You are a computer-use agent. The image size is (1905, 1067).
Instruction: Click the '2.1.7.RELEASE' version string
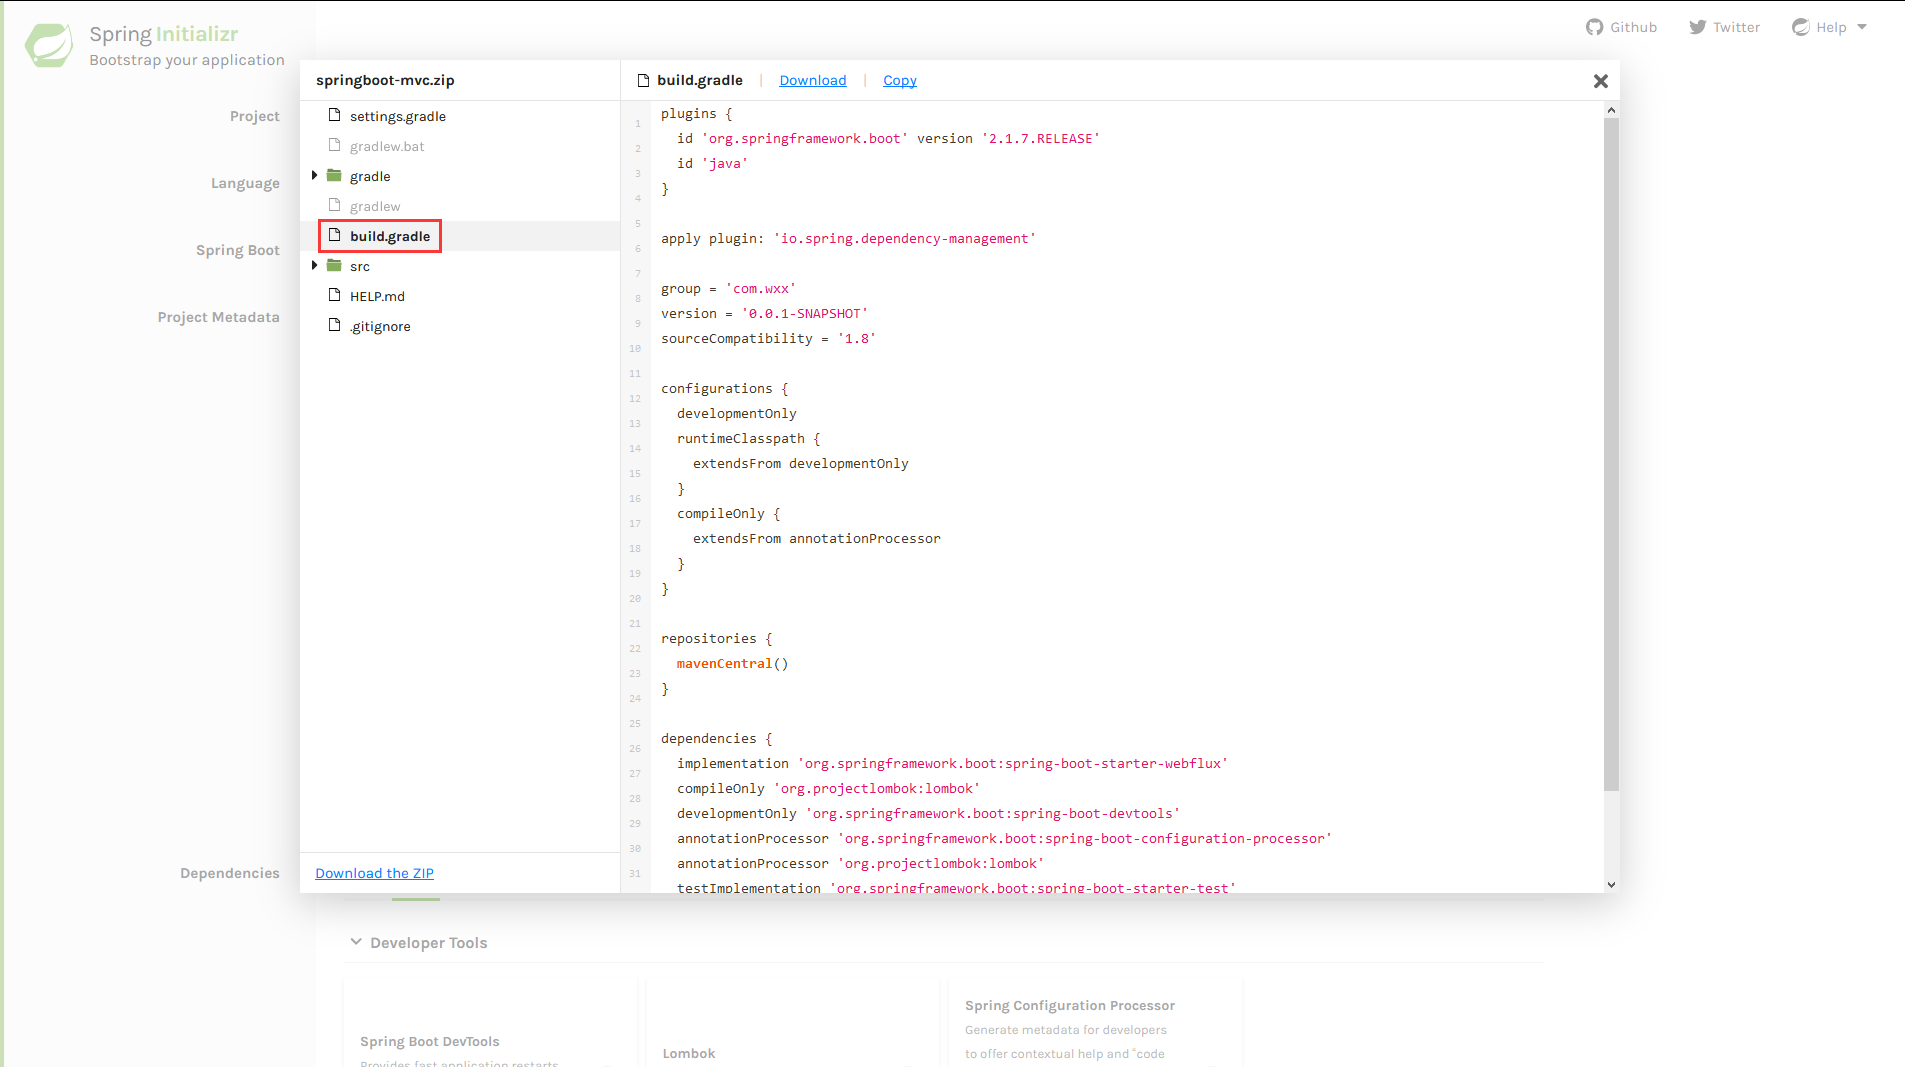(1041, 138)
